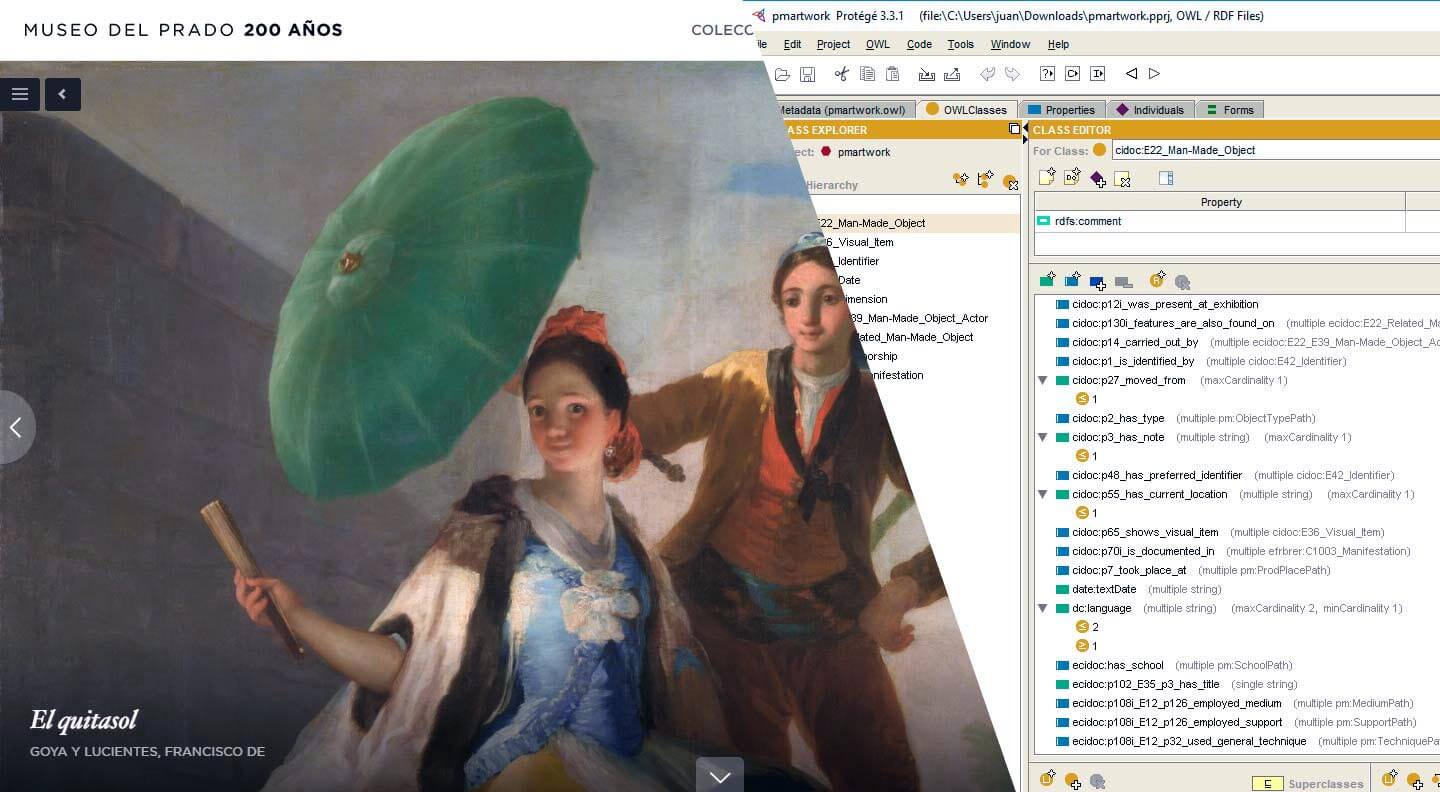Open the OWL menu

click(x=877, y=44)
